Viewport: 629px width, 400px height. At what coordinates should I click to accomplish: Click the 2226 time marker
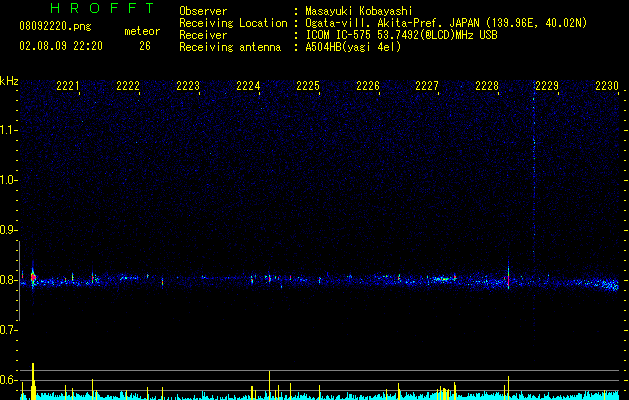(x=368, y=86)
